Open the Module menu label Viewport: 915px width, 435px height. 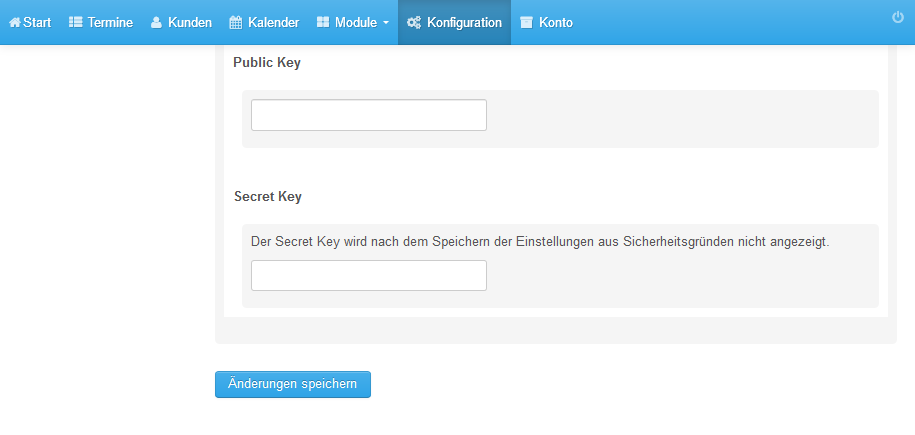coord(355,23)
